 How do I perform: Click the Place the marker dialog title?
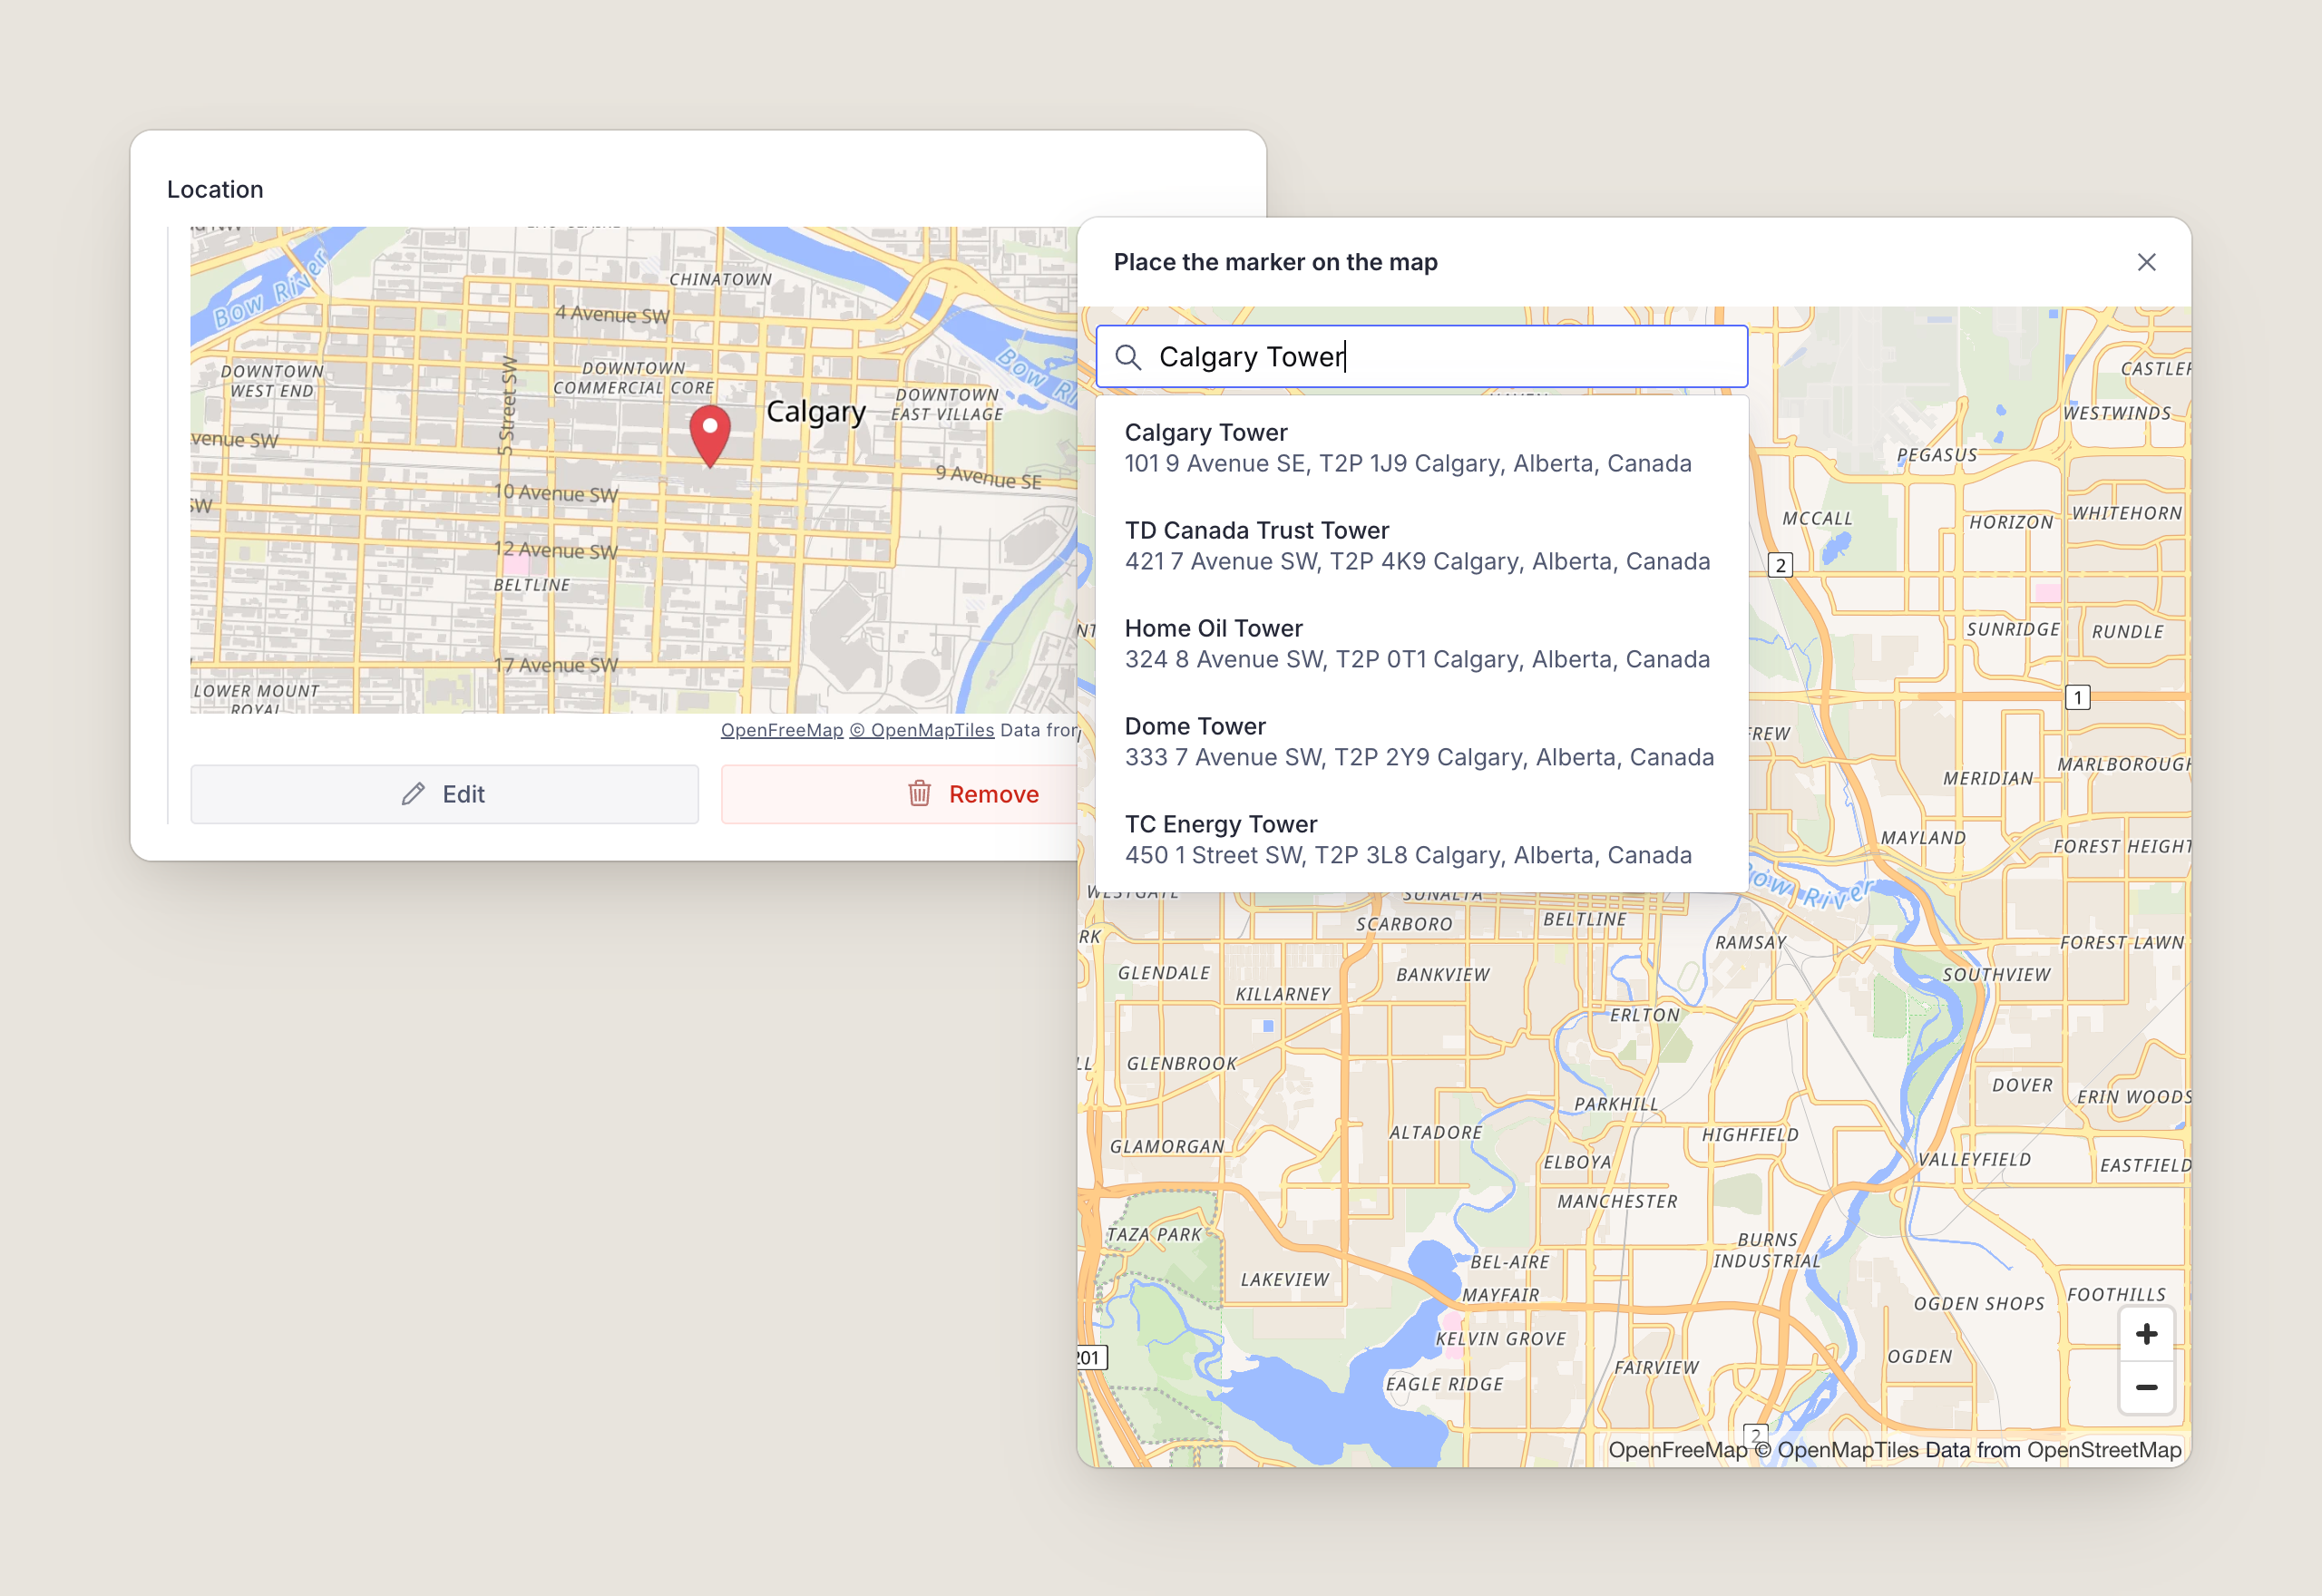coord(1275,262)
